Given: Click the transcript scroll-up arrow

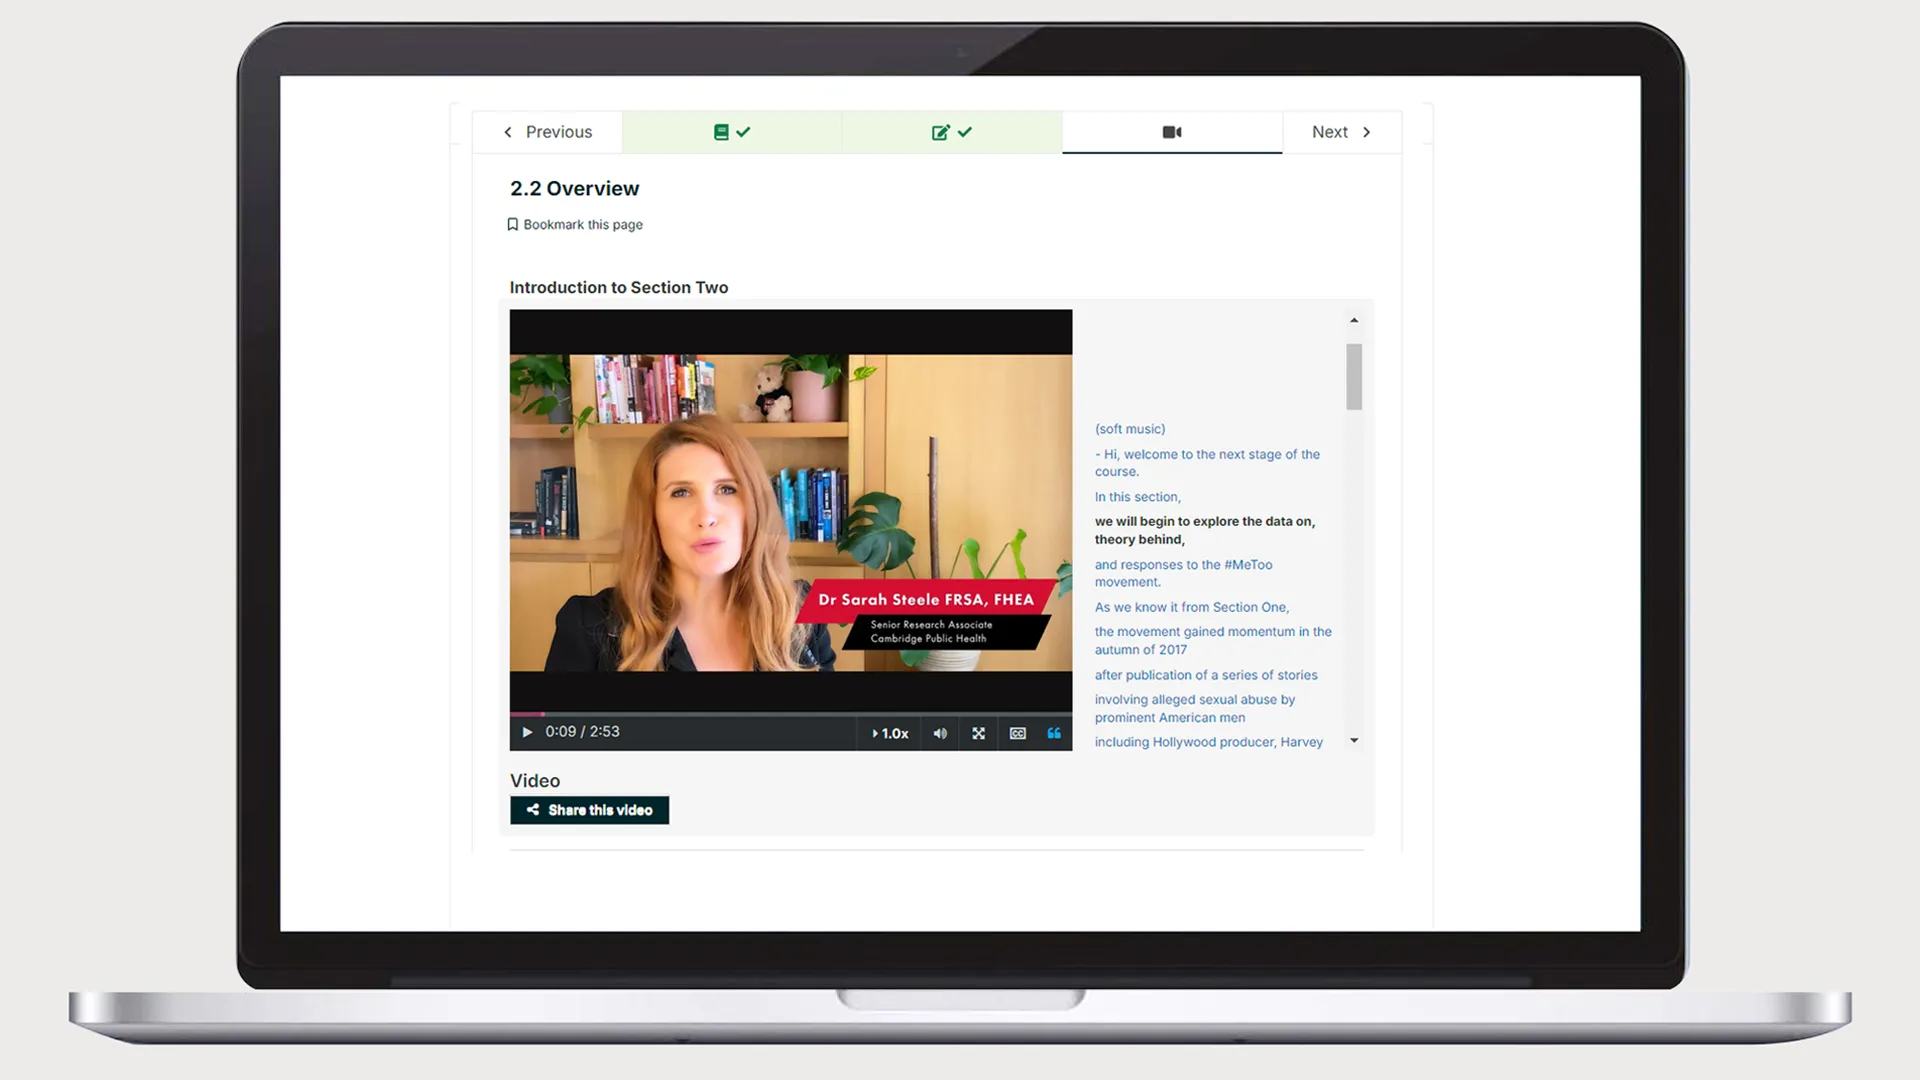Looking at the screenshot, I should coord(1354,320).
